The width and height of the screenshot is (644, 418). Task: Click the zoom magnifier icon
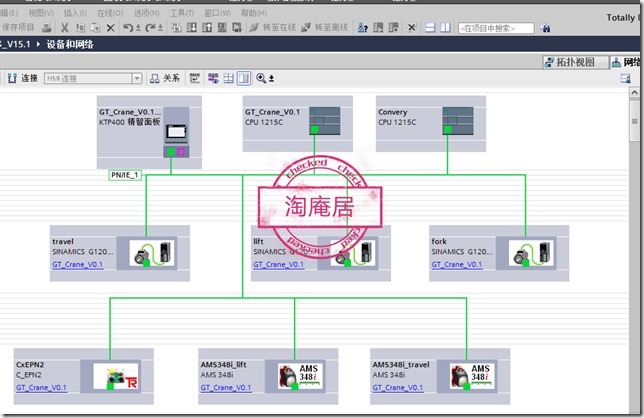pyautogui.click(x=261, y=78)
